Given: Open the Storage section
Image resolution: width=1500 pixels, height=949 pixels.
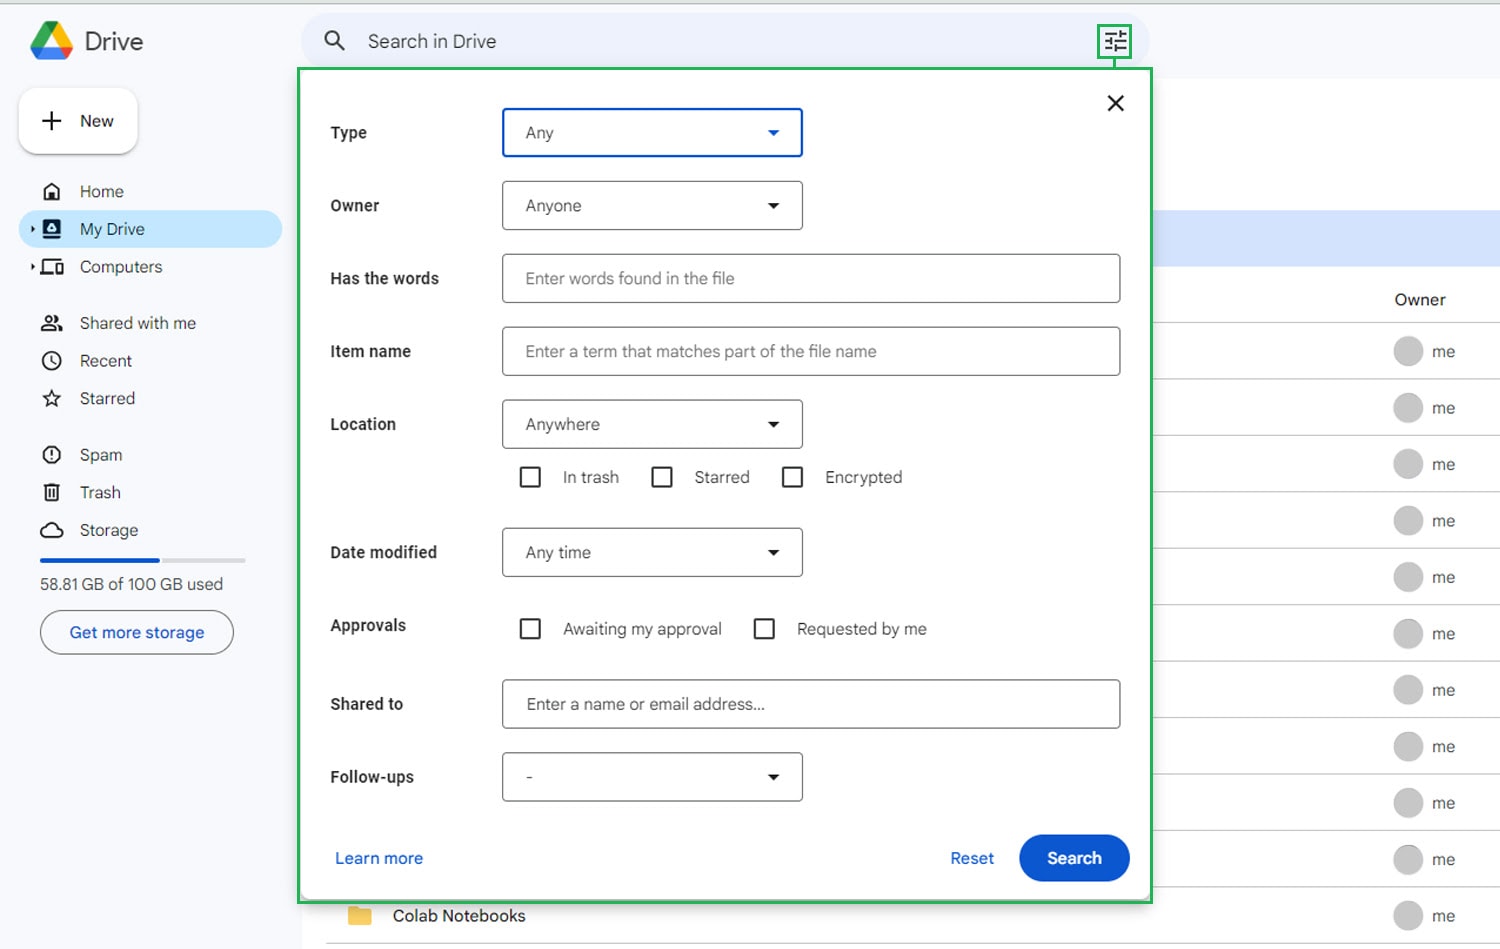Looking at the screenshot, I should 108,530.
